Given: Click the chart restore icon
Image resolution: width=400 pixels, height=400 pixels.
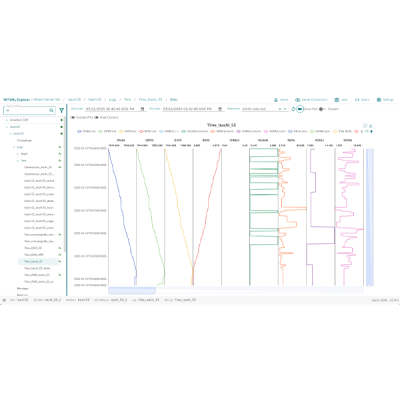Looking at the screenshot, I should tap(365, 126).
